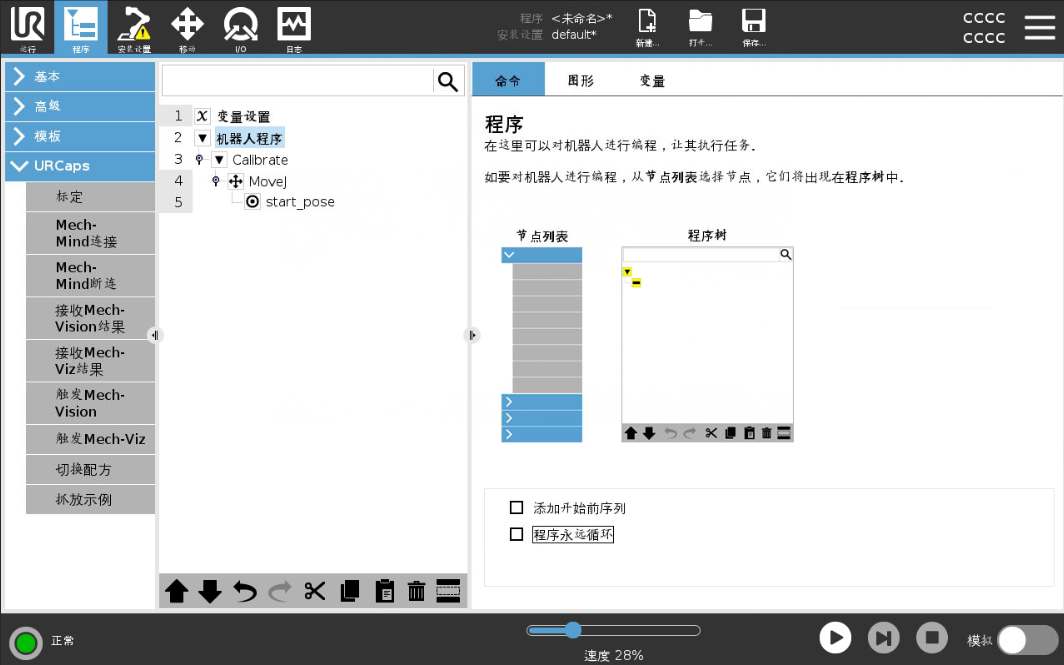Insert the 触发Mech-Viz node

tap(90, 439)
